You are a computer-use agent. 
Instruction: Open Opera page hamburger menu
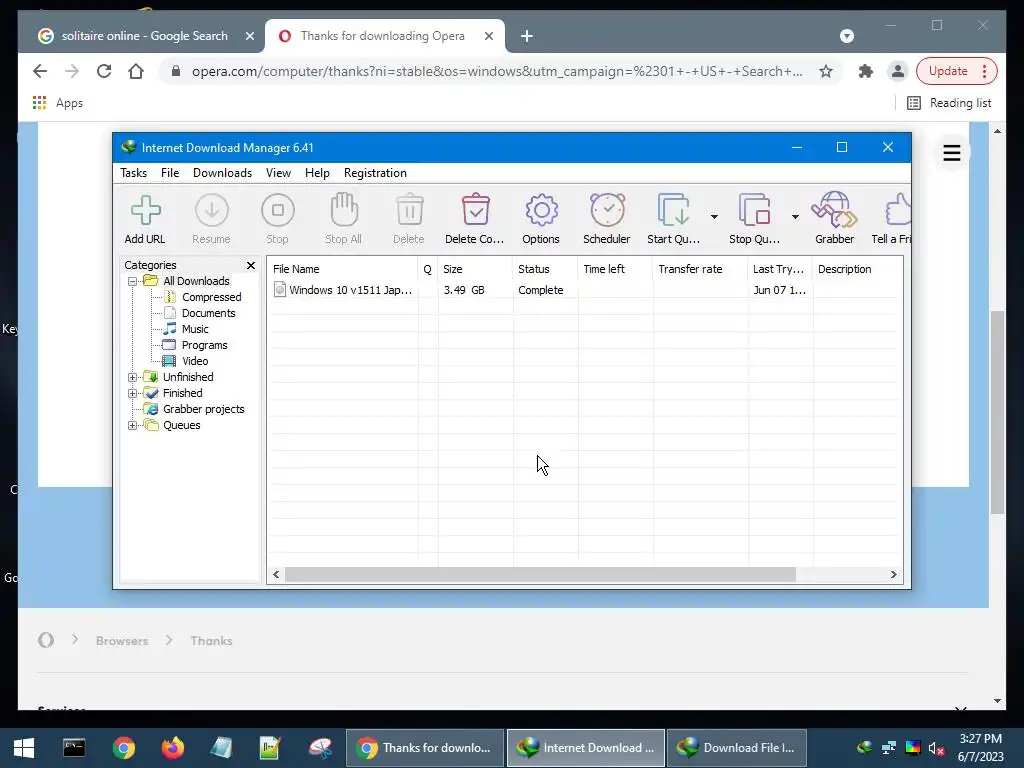click(952, 153)
